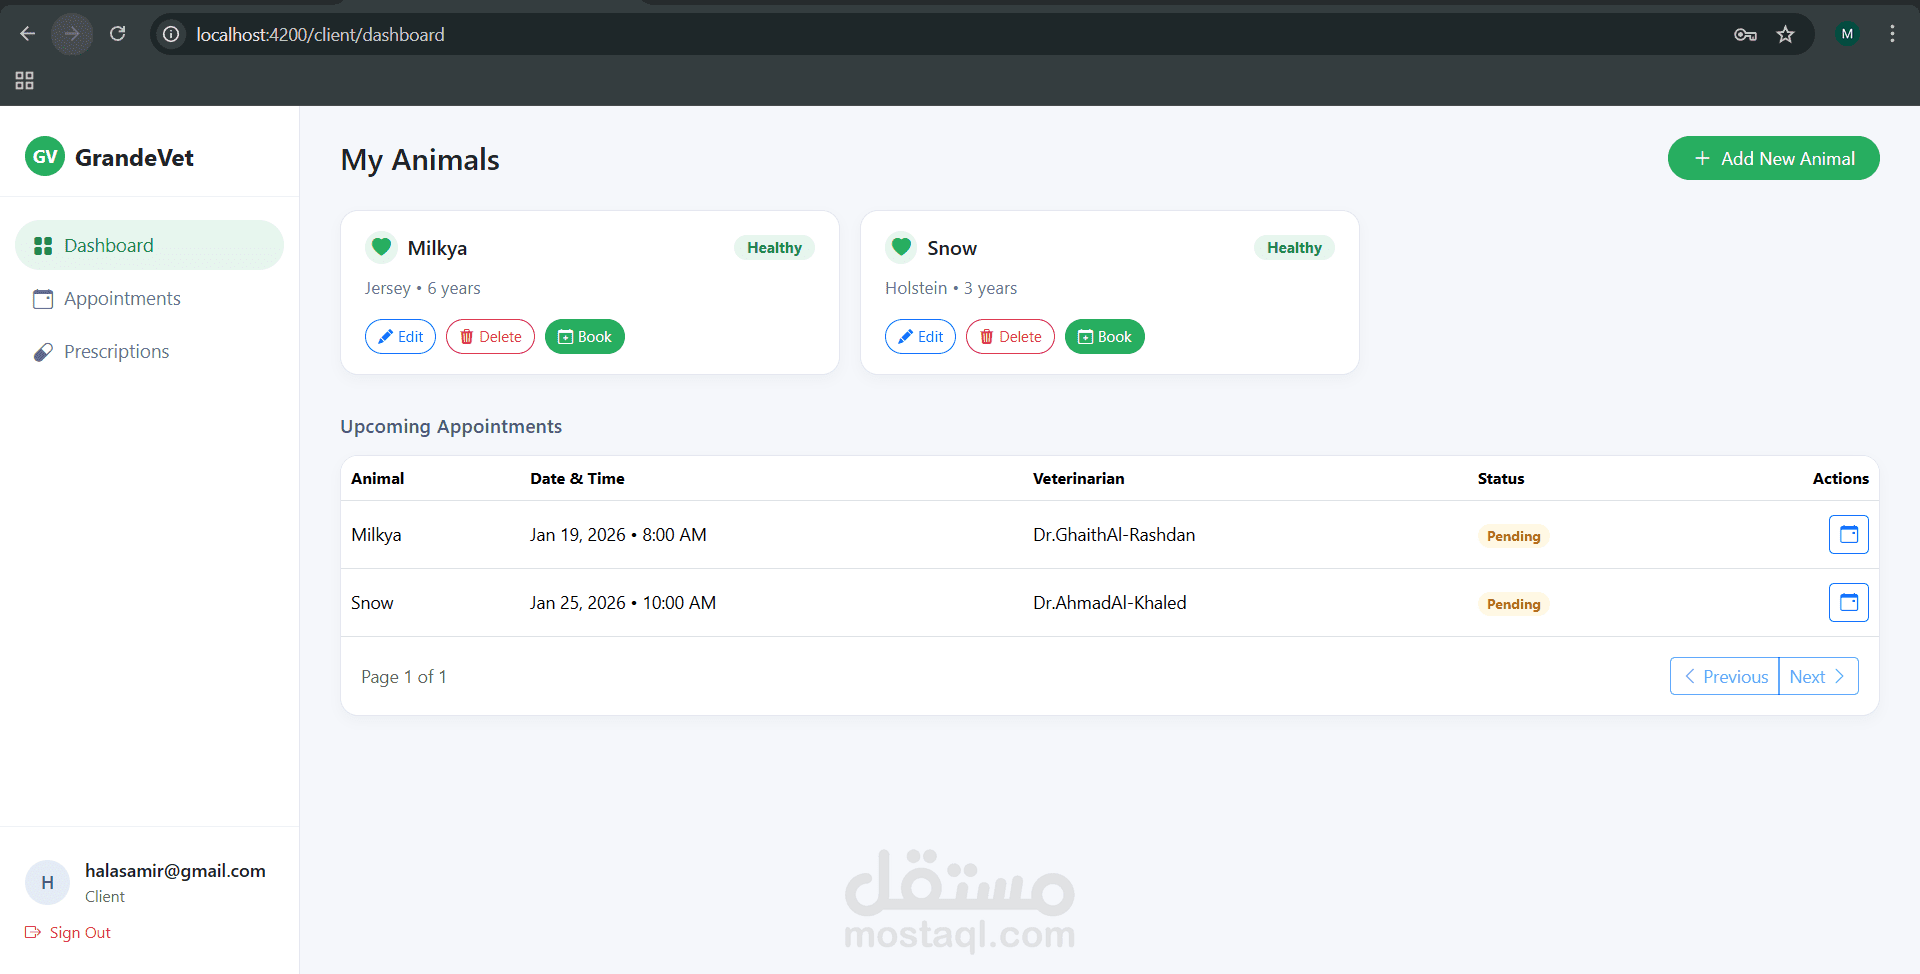This screenshot has height=974, width=1920.
Task: Click the Page 1 of 1 label
Action: point(404,677)
